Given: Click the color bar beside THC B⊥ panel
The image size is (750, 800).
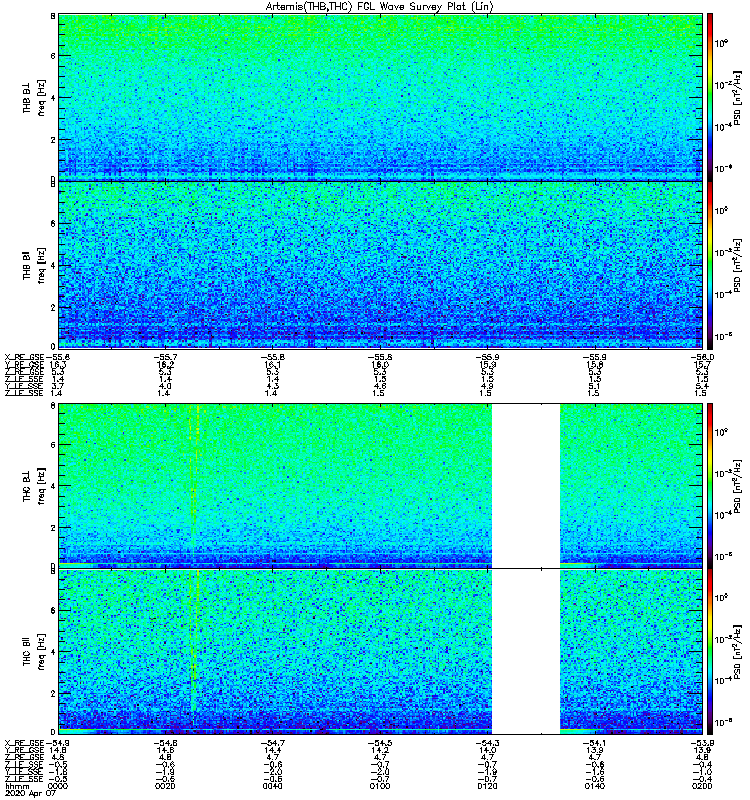Looking at the screenshot, I should pyautogui.click(x=710, y=485).
